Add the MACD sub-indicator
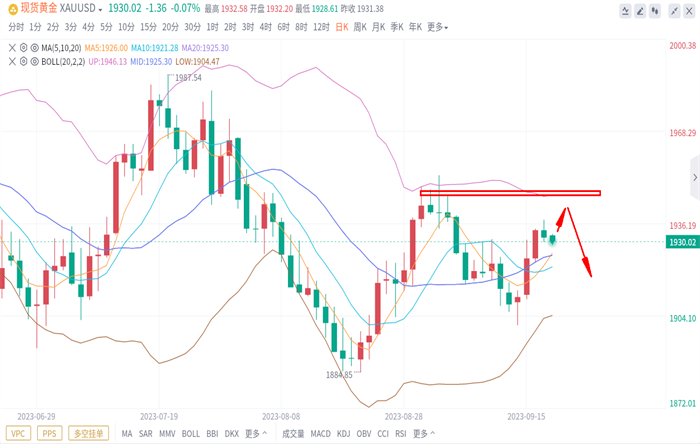Screen dimensions: 700x444 tap(321, 433)
